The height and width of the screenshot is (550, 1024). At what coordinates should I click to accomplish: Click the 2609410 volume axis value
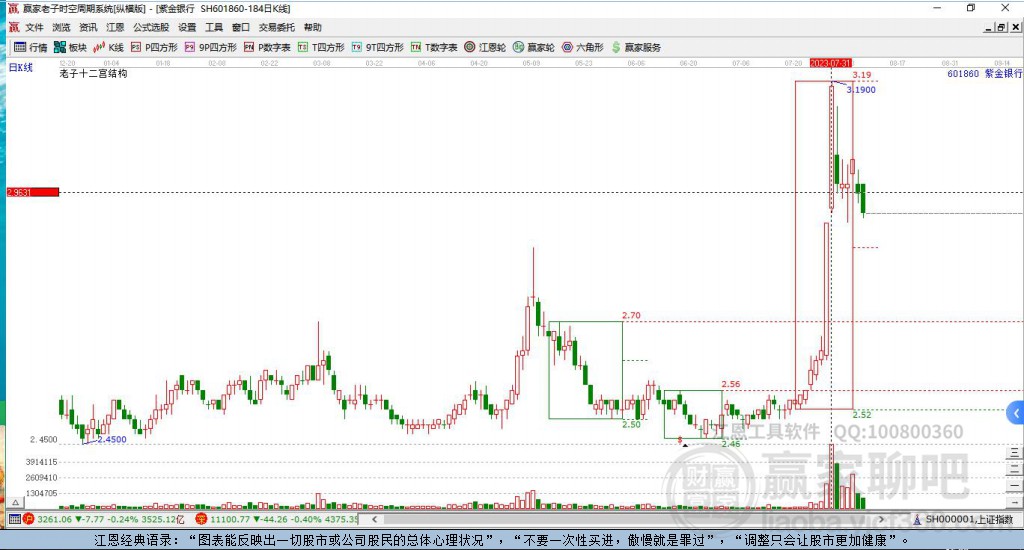(41, 477)
